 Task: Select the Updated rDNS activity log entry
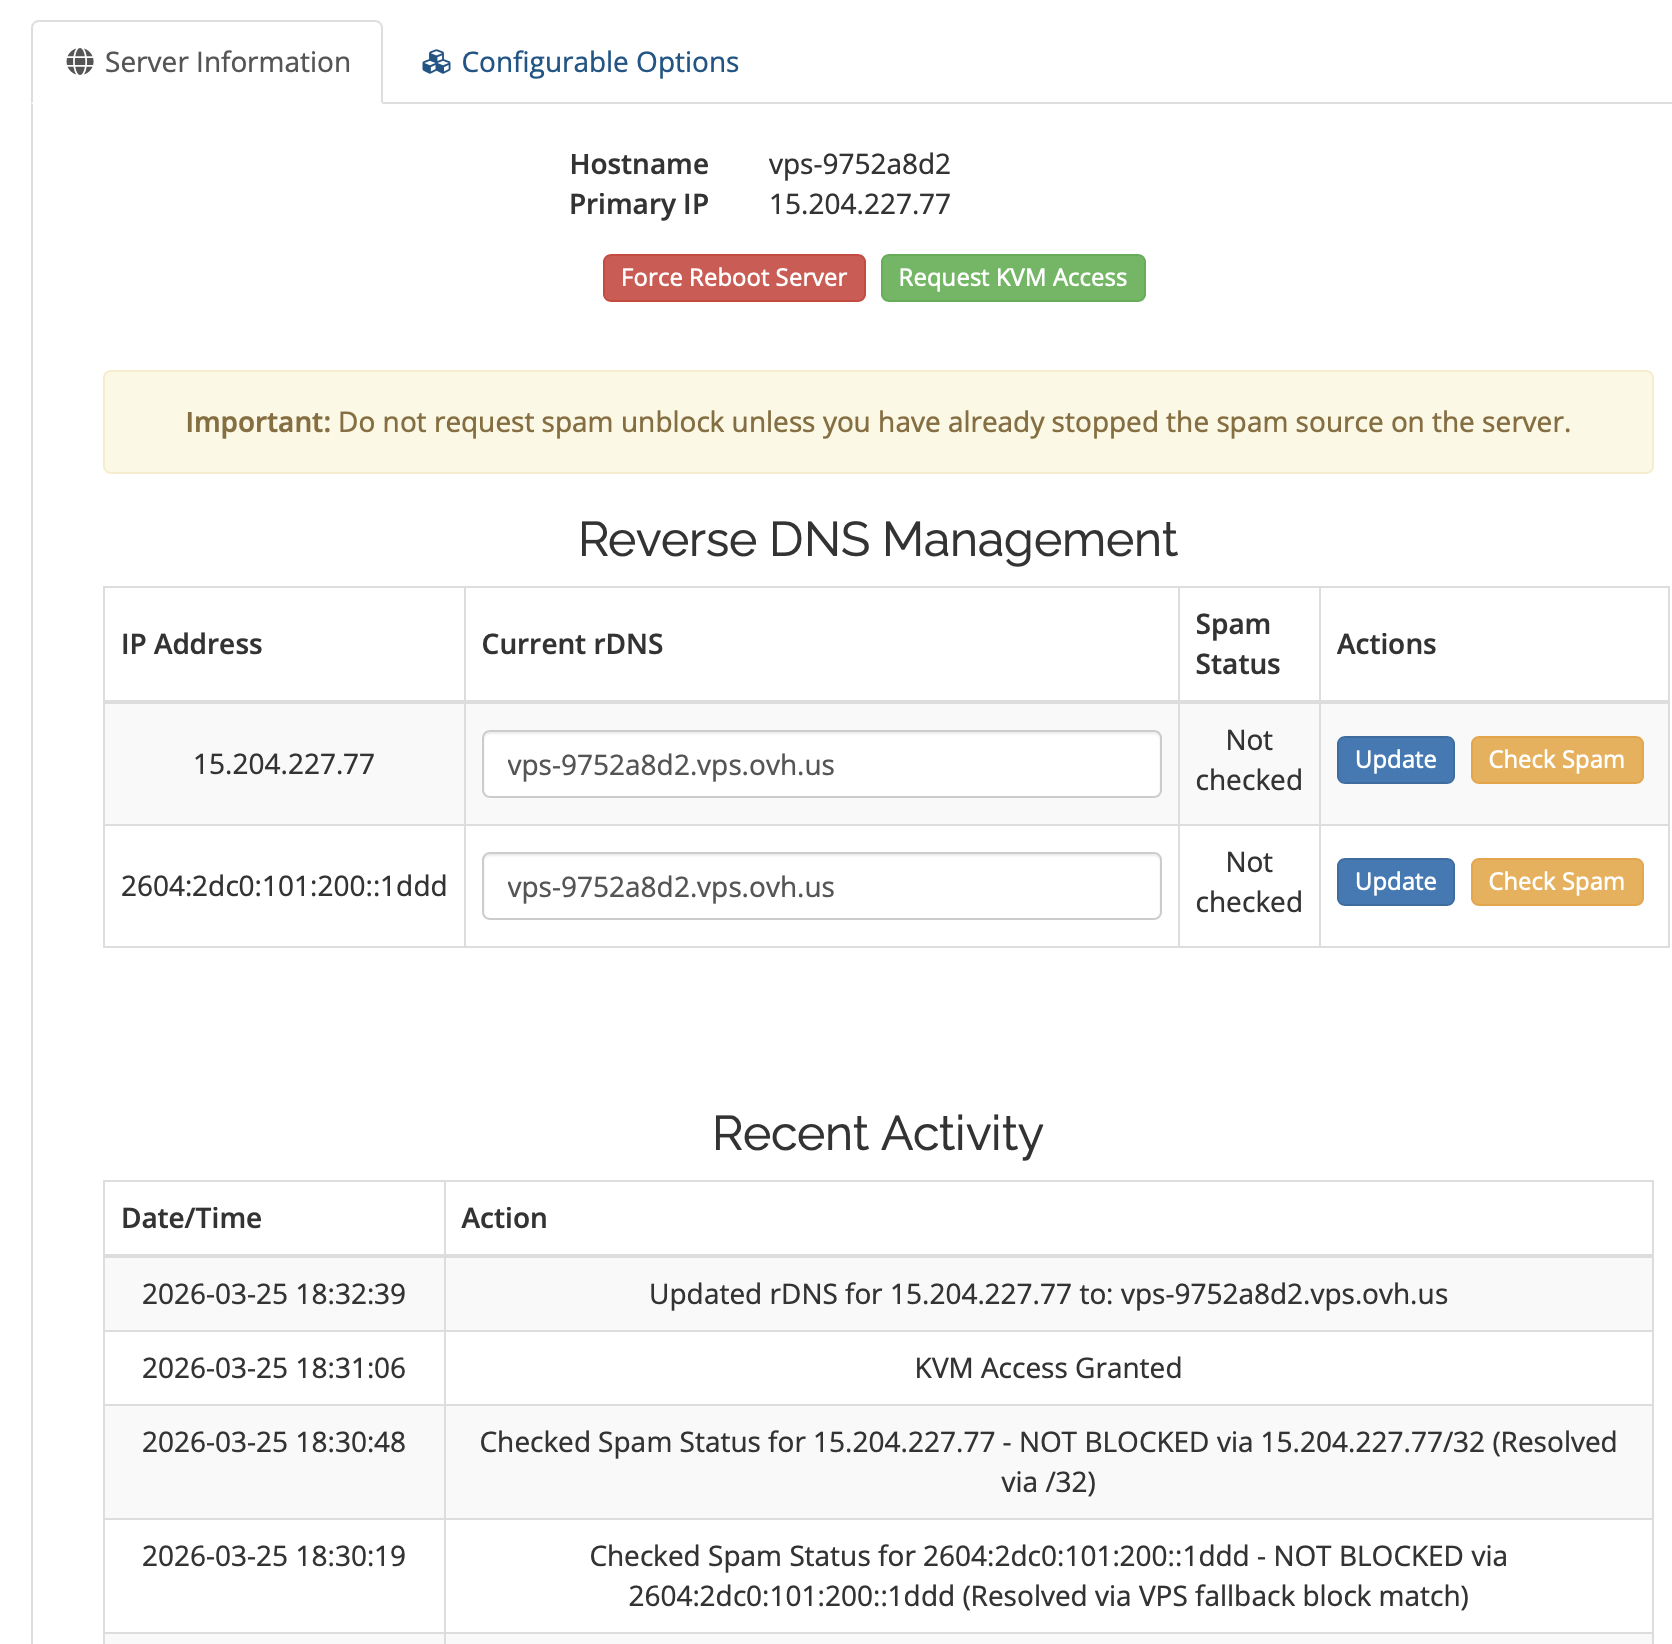point(1047,1294)
